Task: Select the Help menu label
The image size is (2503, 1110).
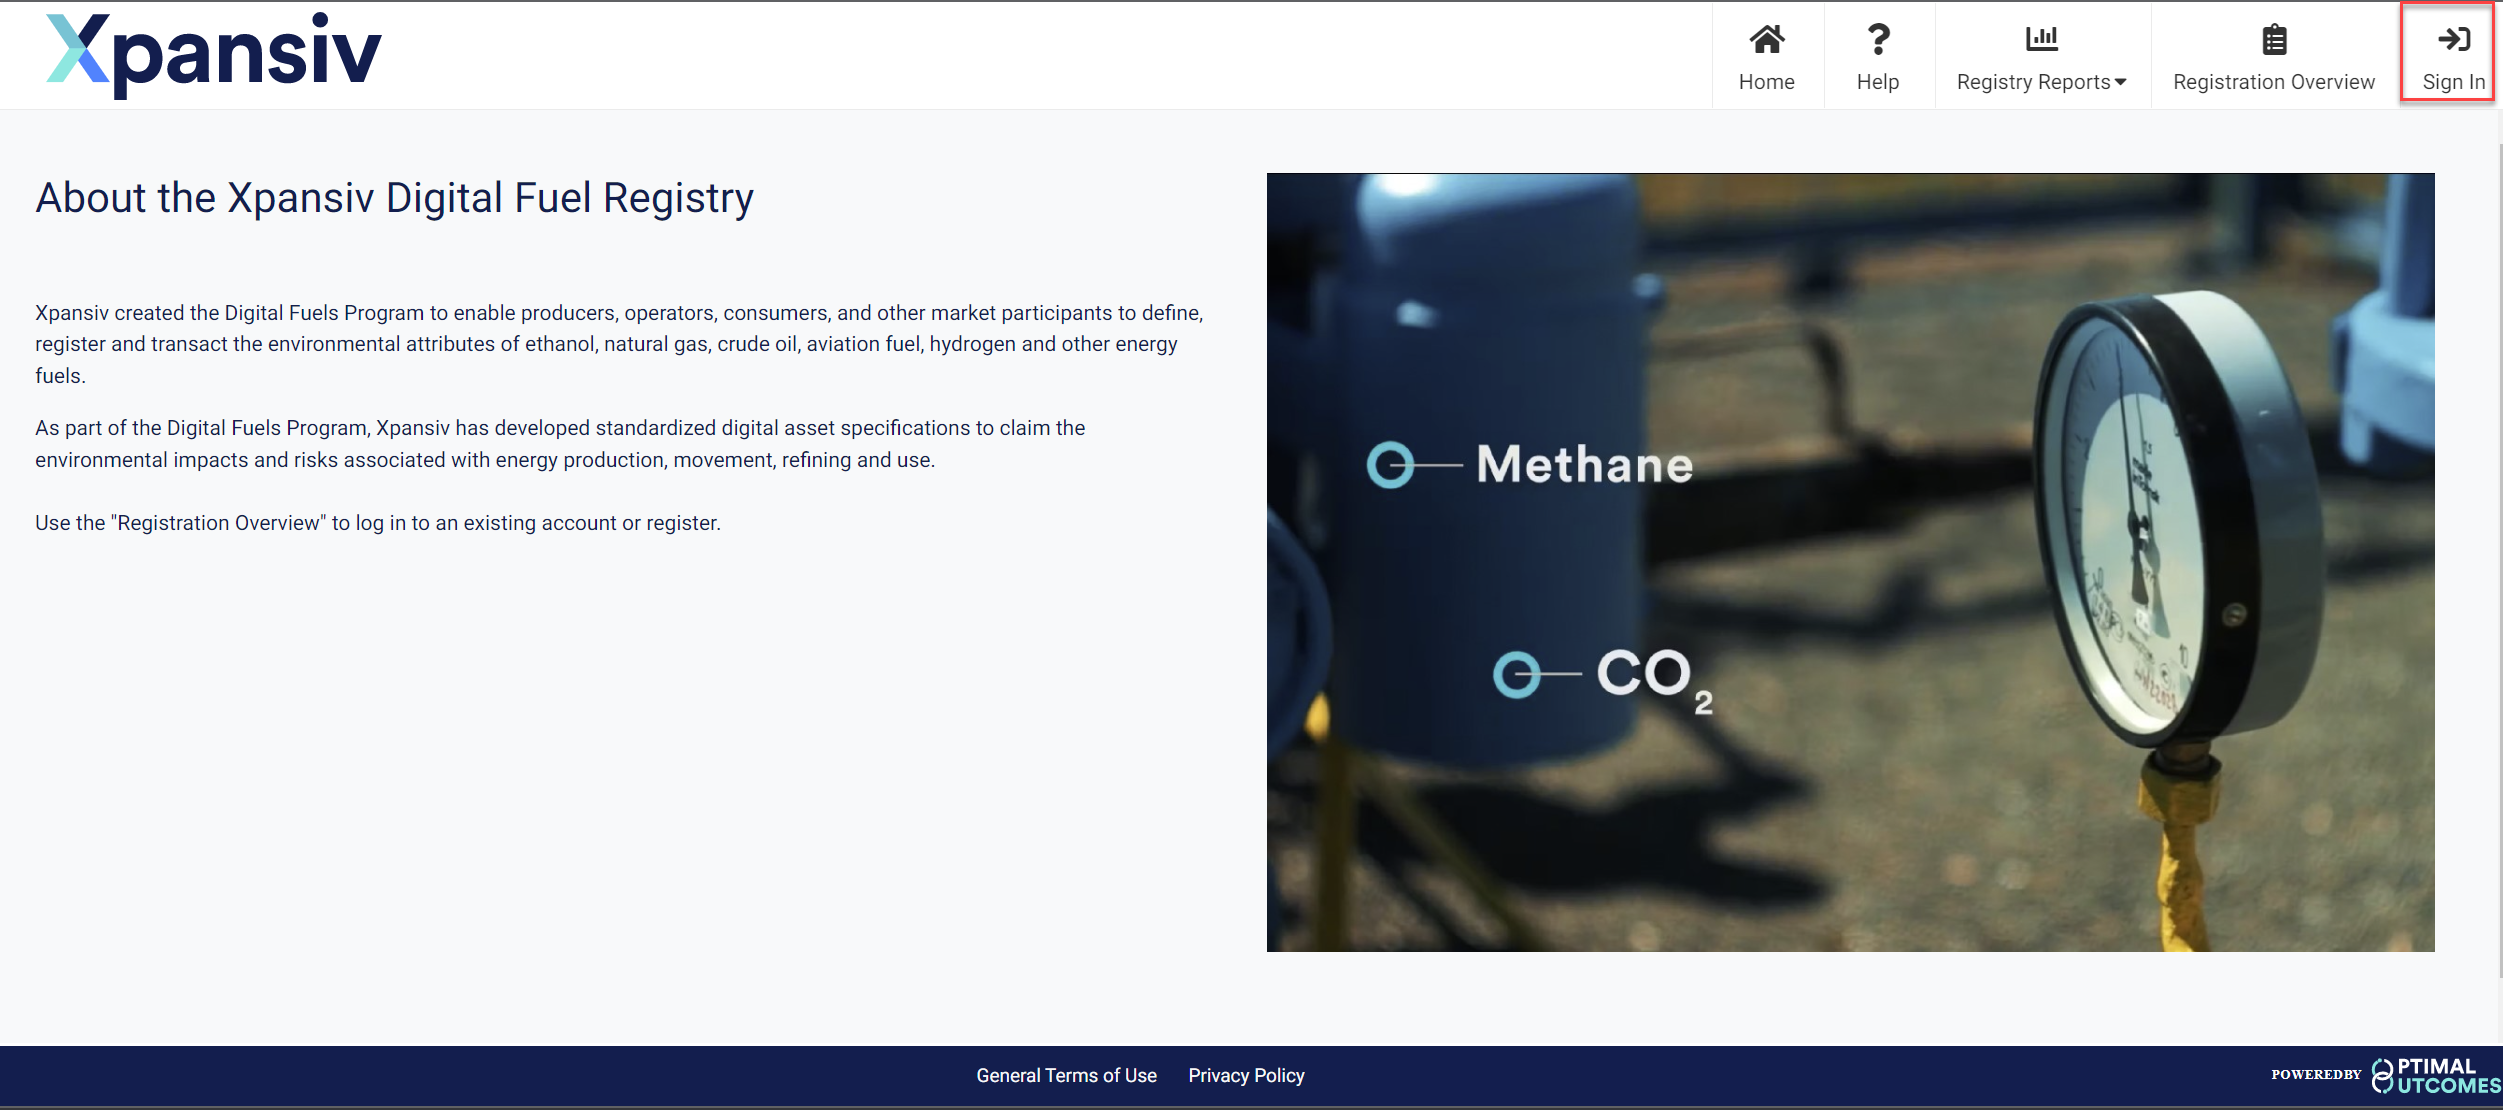Action: 1877,82
